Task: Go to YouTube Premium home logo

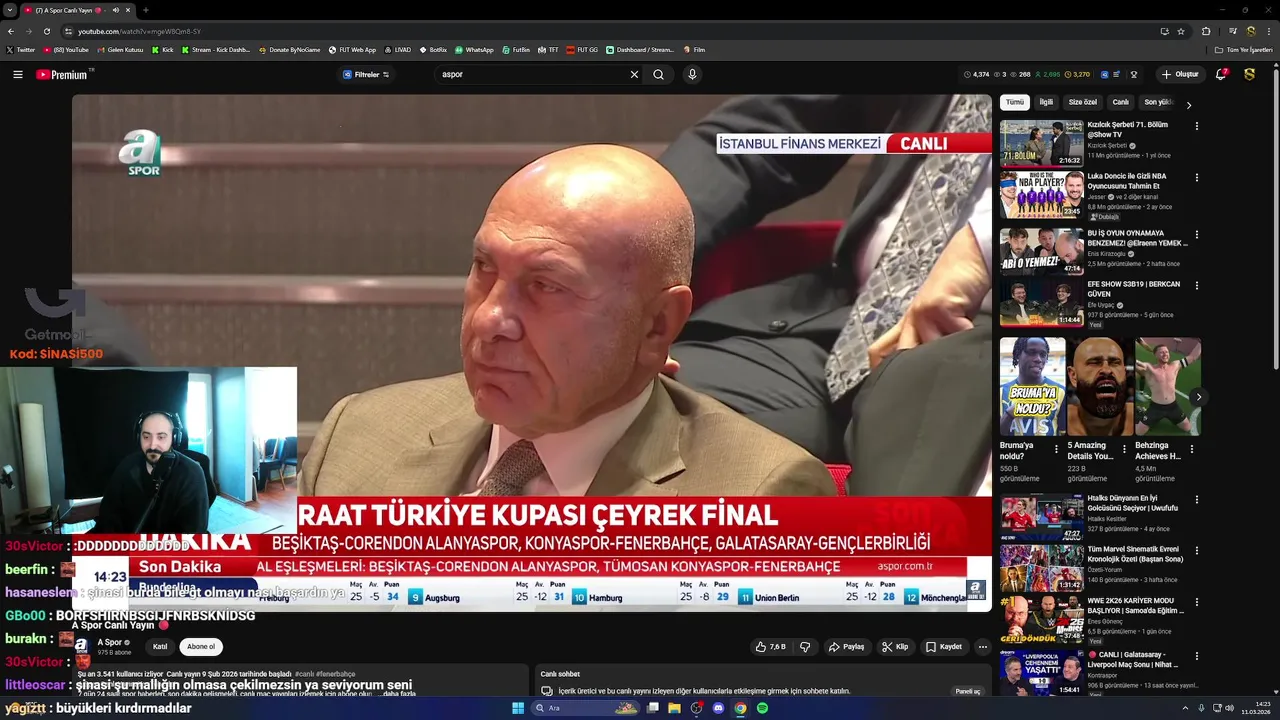Action: pos(64,74)
